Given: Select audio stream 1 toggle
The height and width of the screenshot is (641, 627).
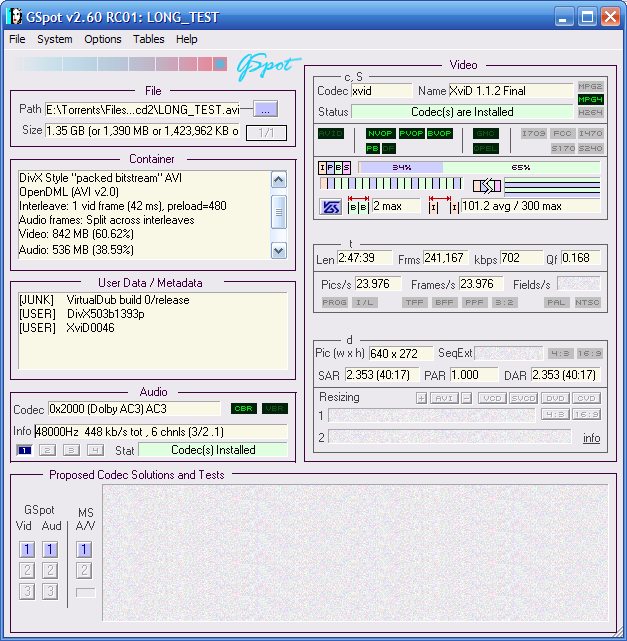Looking at the screenshot, I should [x=24, y=450].
